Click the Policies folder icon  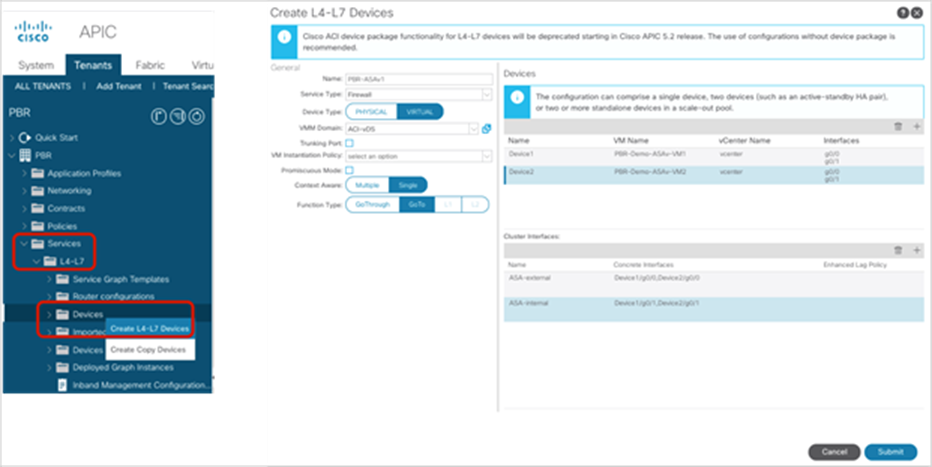tap(37, 226)
